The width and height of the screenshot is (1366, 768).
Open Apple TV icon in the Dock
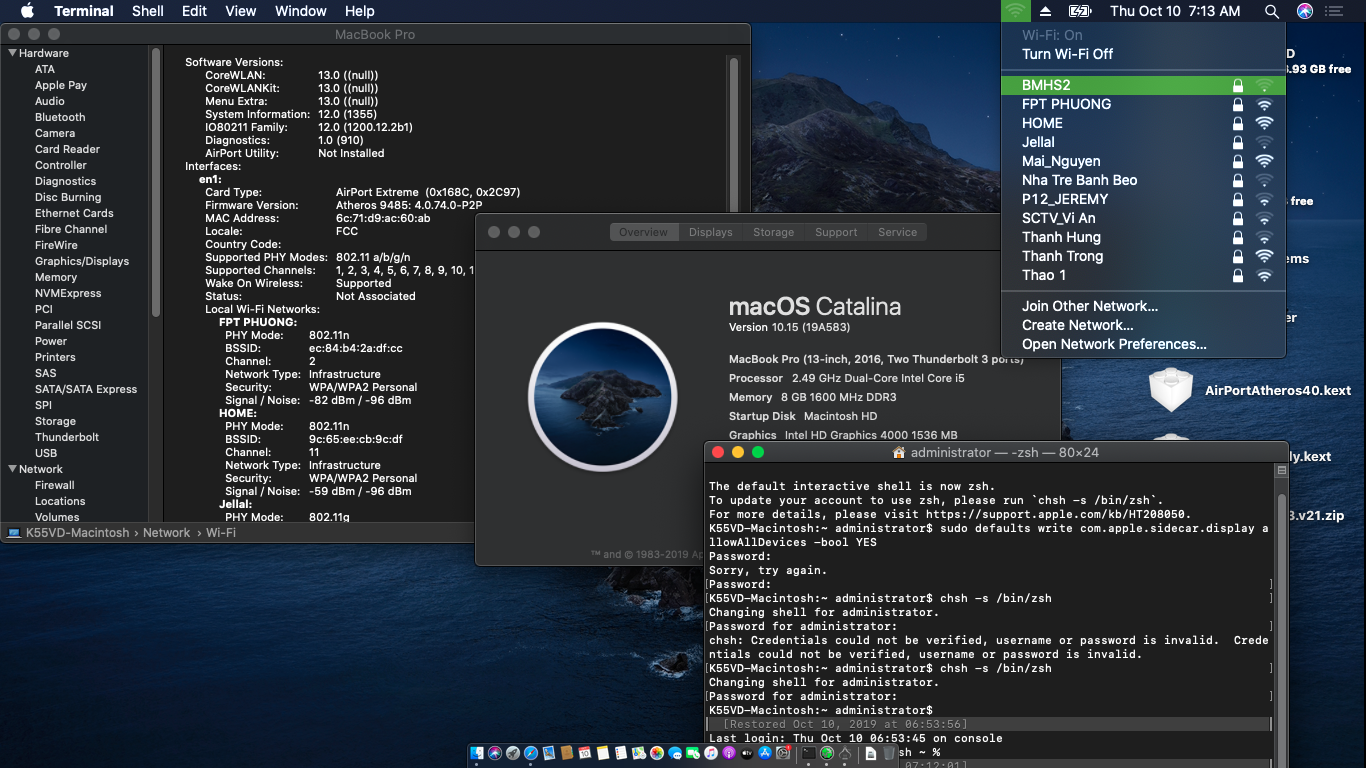[747, 753]
